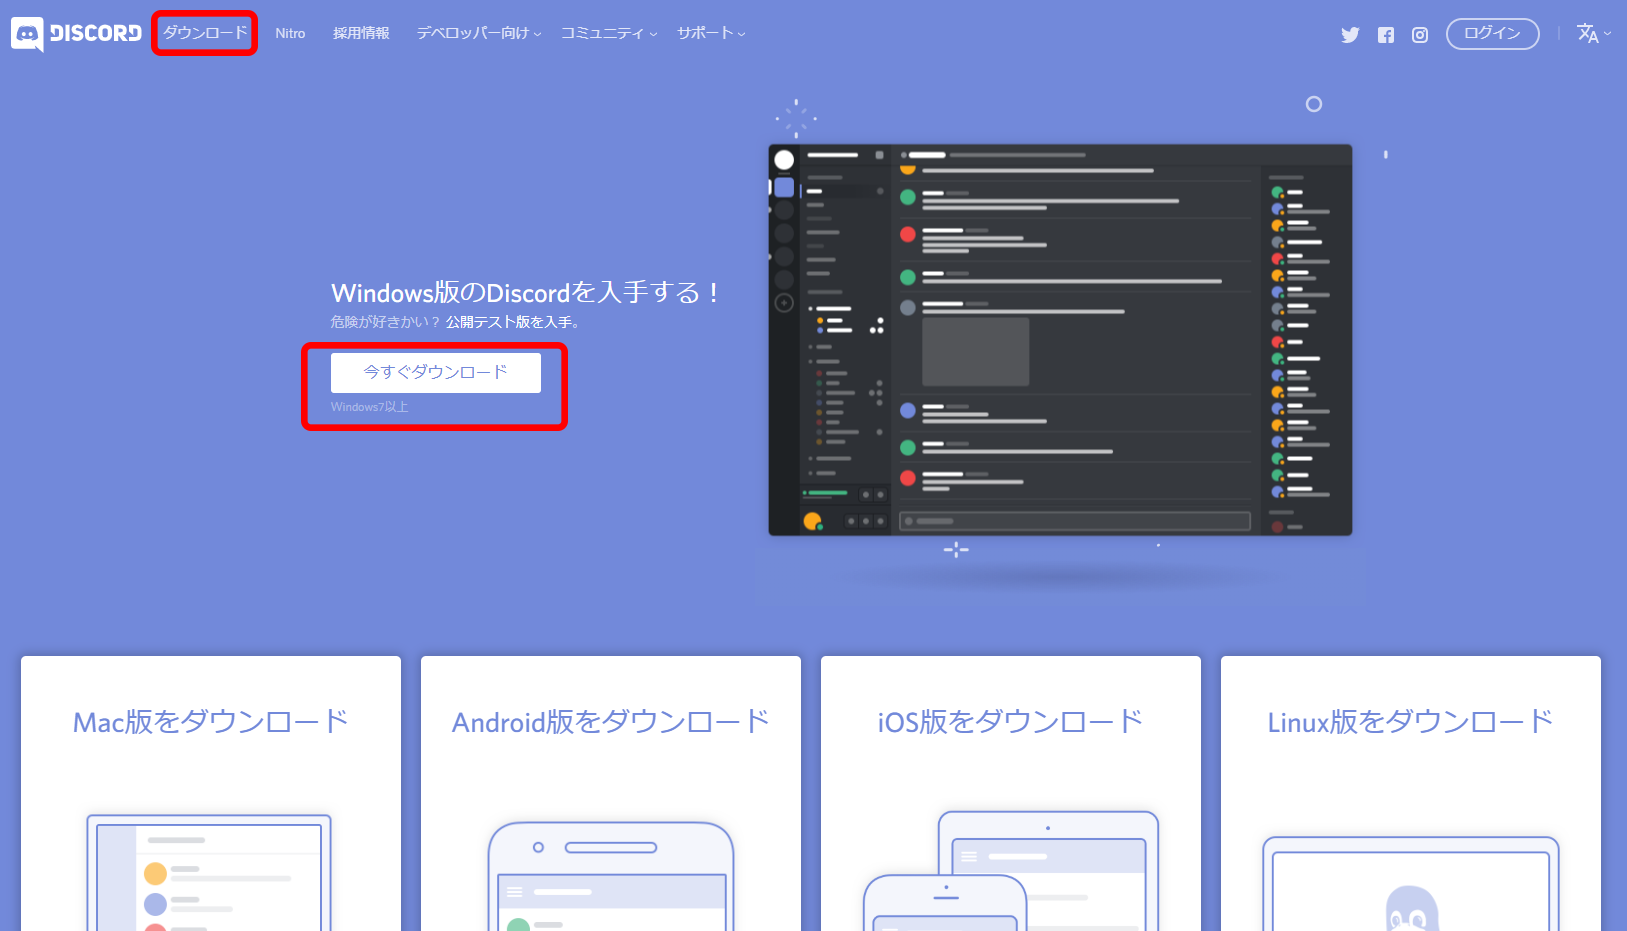Open the 公開テスト版を入手 link

coord(512,322)
